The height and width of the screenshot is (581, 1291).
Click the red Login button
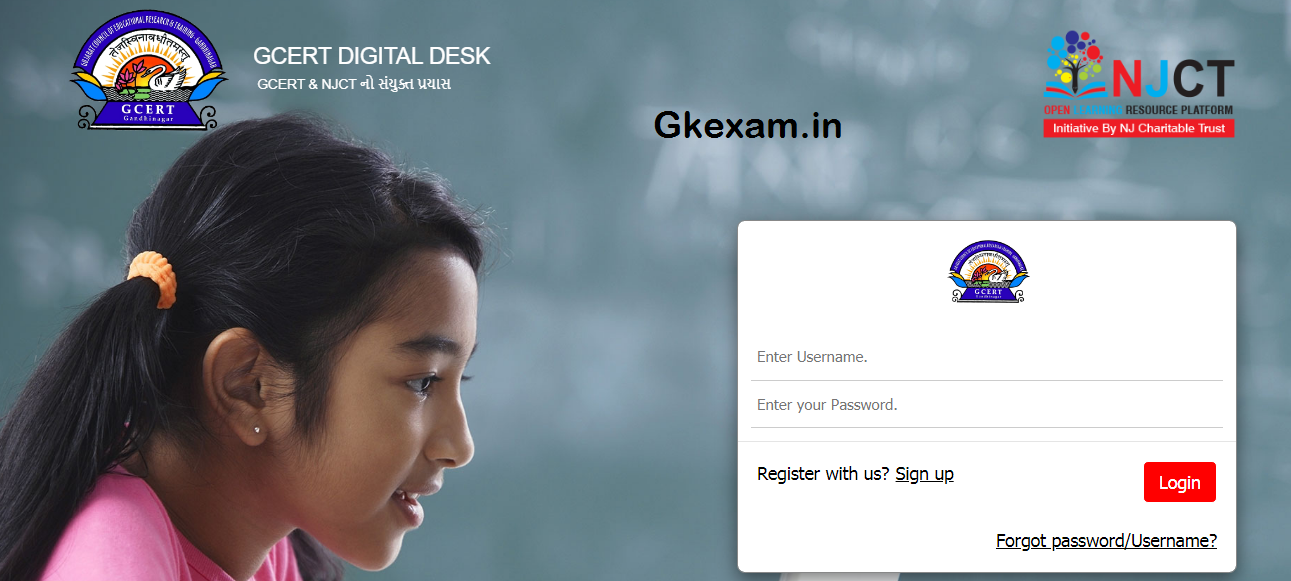point(1180,482)
